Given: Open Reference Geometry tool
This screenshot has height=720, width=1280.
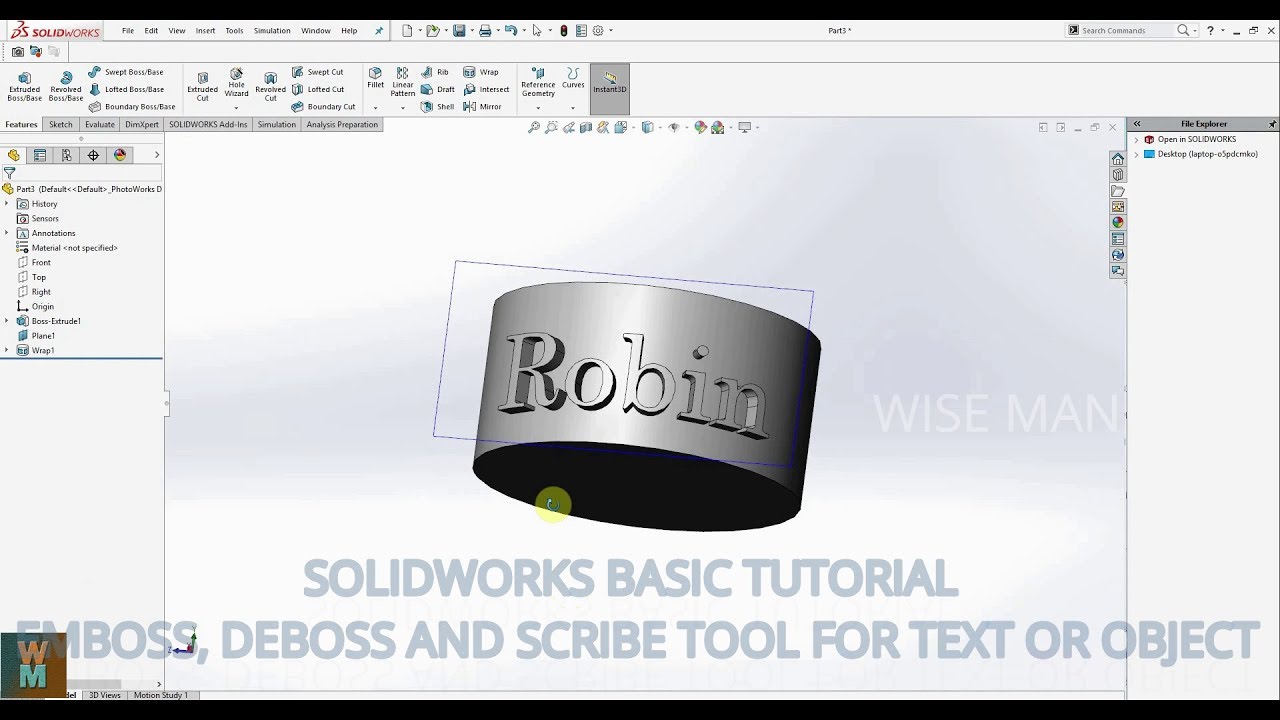Looking at the screenshot, I should pos(538,82).
